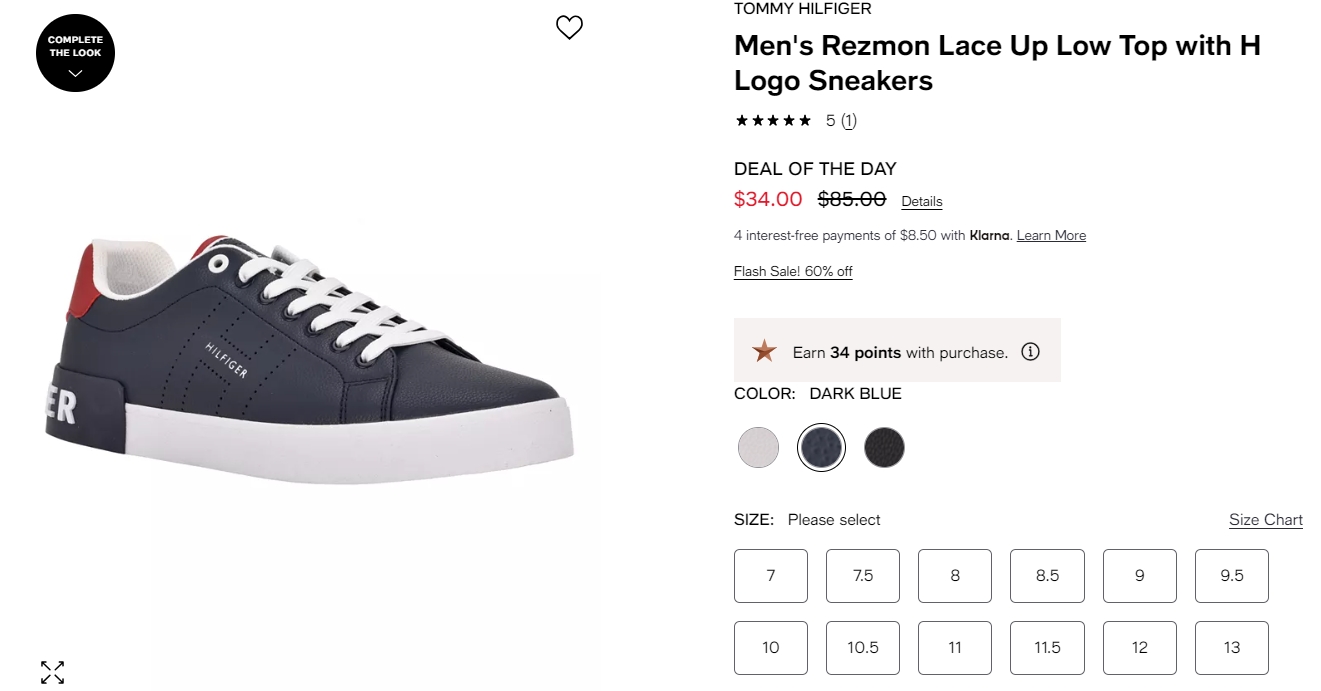The height and width of the screenshot is (691, 1321).
Task: Select shoe size 8.5
Action: [x=1047, y=576]
